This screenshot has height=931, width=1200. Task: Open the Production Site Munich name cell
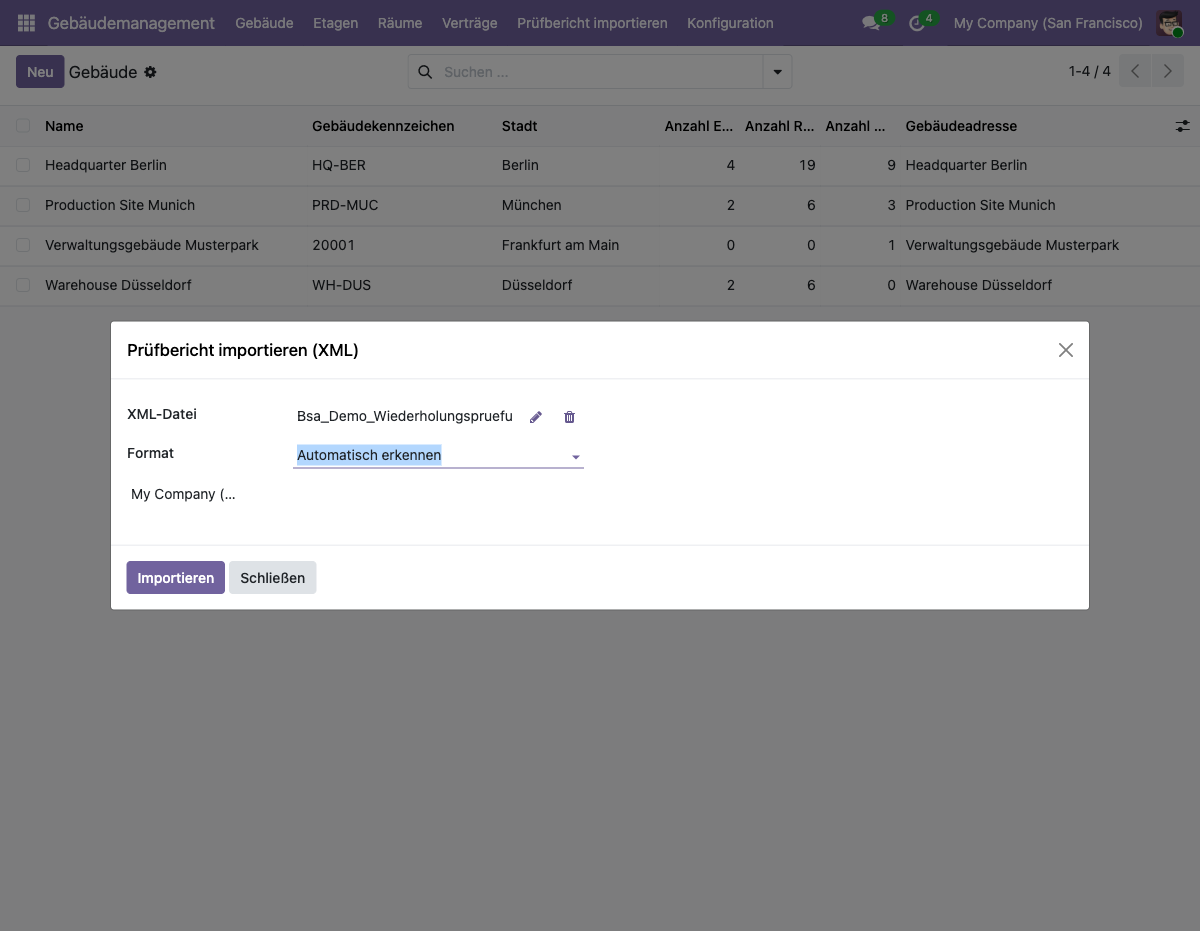pos(120,205)
